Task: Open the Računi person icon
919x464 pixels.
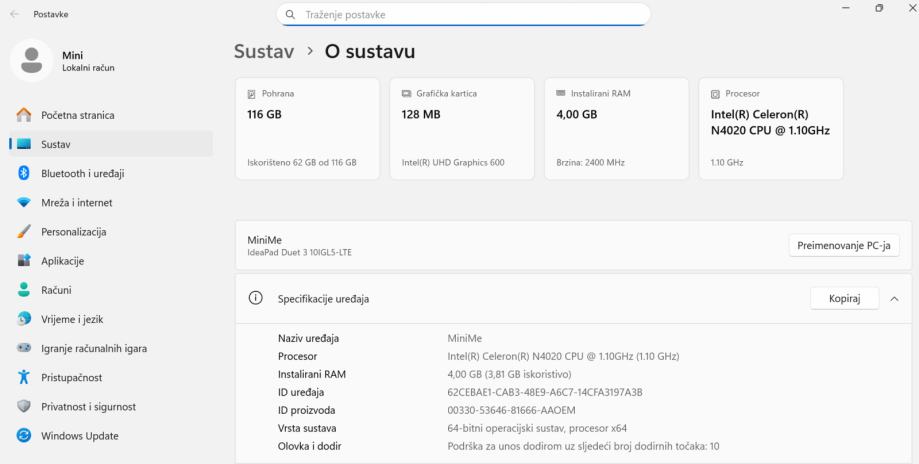Action: (22, 290)
